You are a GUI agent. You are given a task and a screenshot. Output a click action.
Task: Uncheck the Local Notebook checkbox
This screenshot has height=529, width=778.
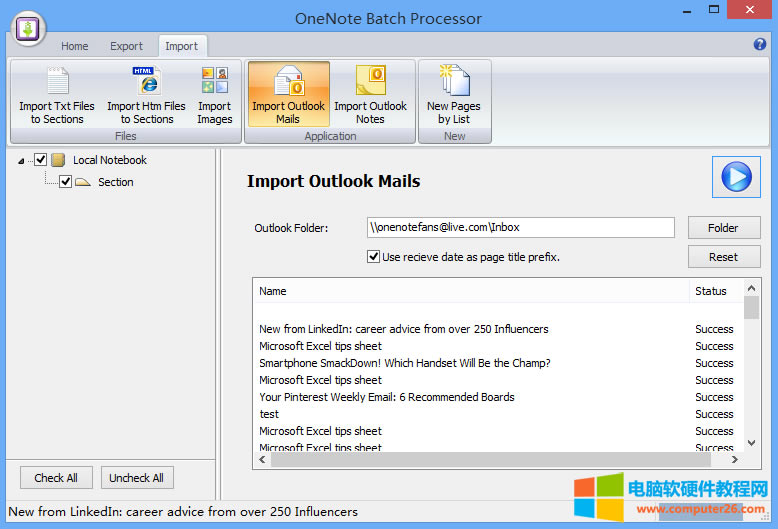[x=41, y=160]
